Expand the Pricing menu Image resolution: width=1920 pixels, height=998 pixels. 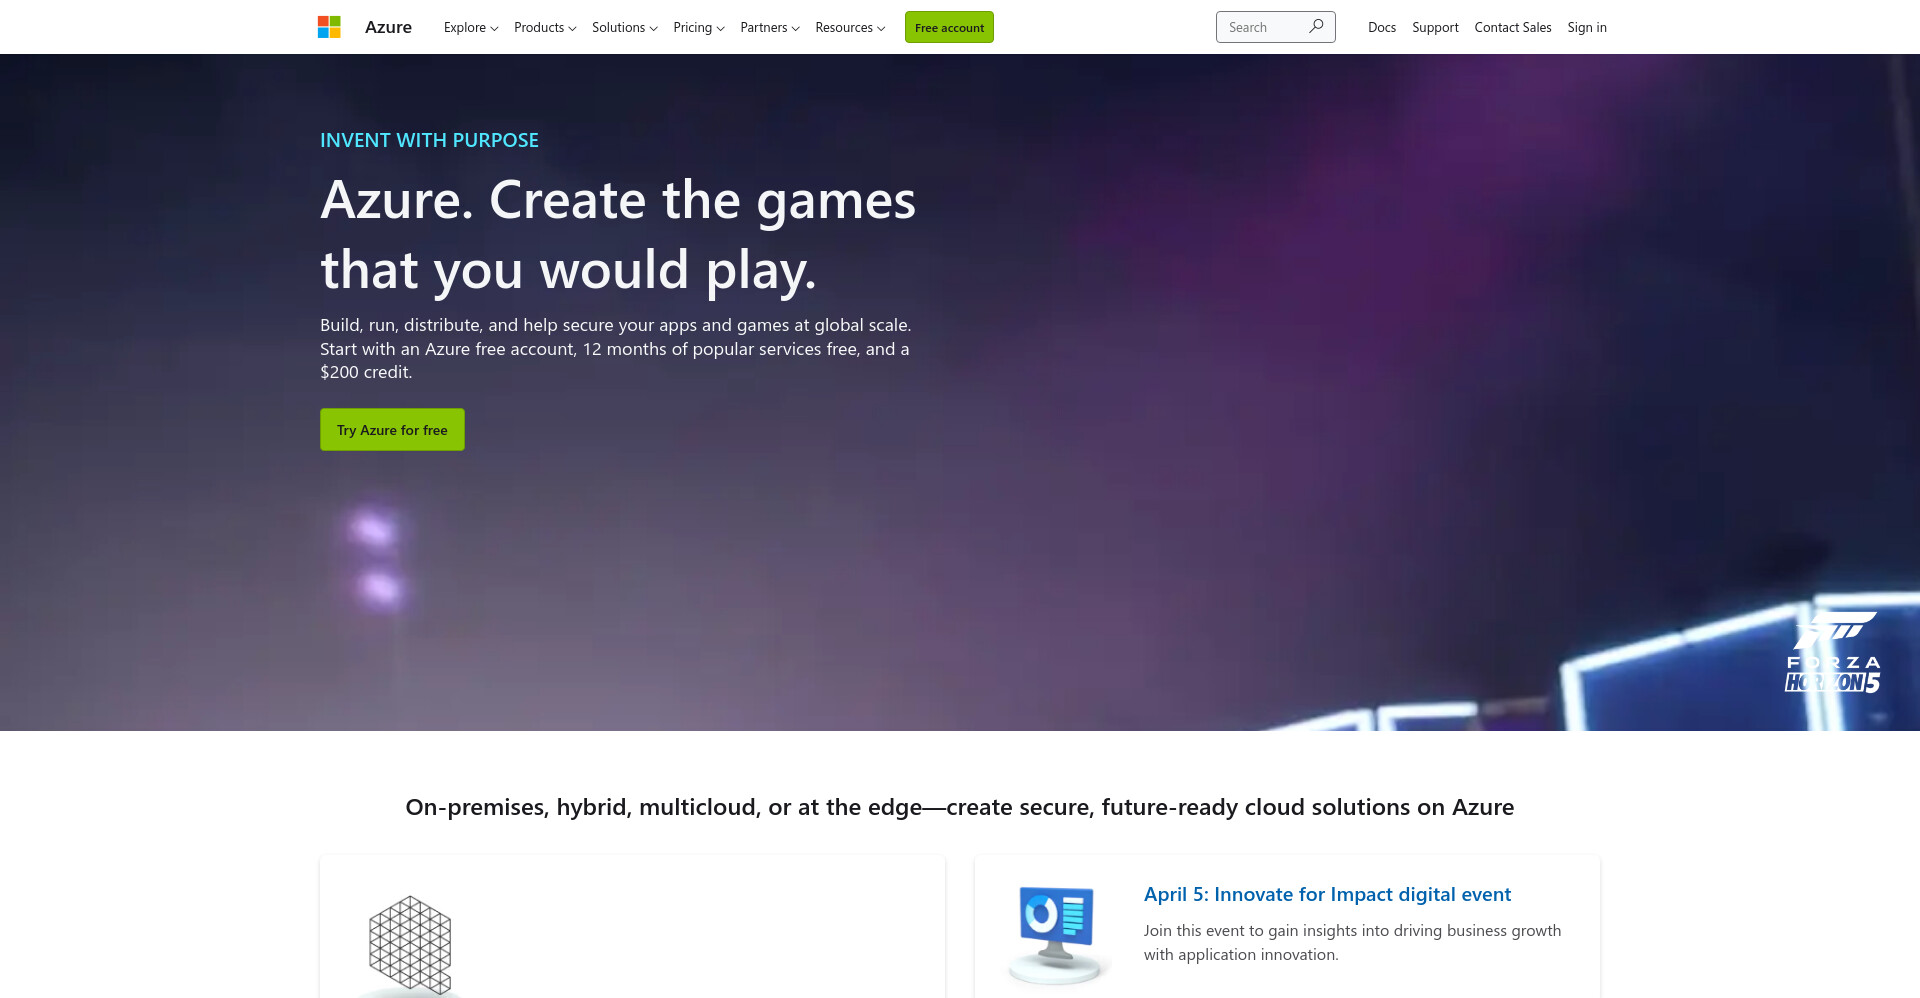point(699,27)
